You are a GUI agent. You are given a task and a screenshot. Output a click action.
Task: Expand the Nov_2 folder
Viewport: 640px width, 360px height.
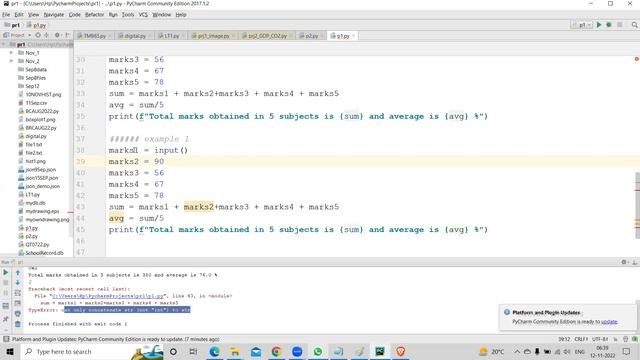tap(11, 61)
